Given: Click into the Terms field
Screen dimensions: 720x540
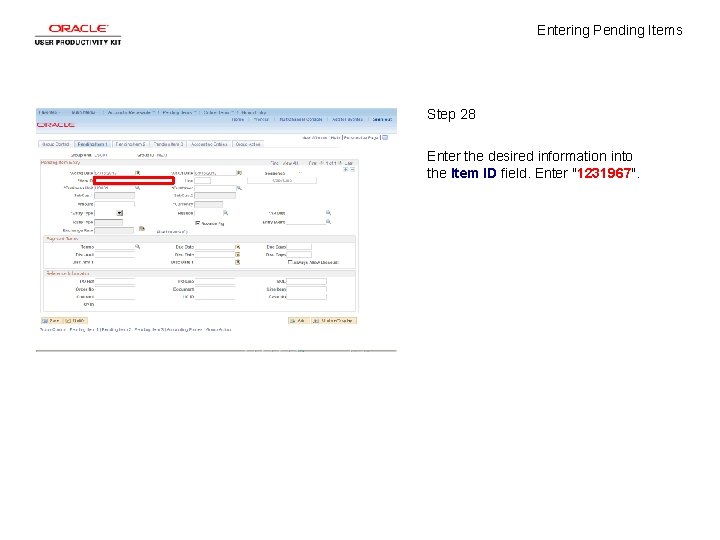Looking at the screenshot, I should [114, 247].
